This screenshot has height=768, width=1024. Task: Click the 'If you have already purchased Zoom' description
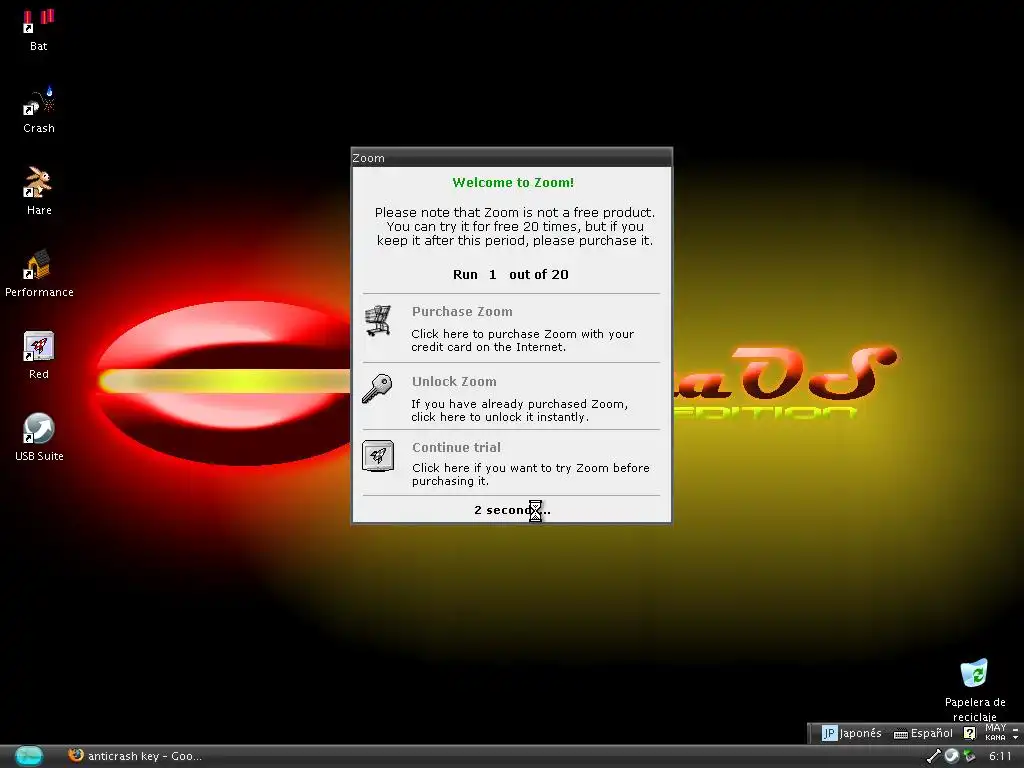pyautogui.click(x=519, y=410)
